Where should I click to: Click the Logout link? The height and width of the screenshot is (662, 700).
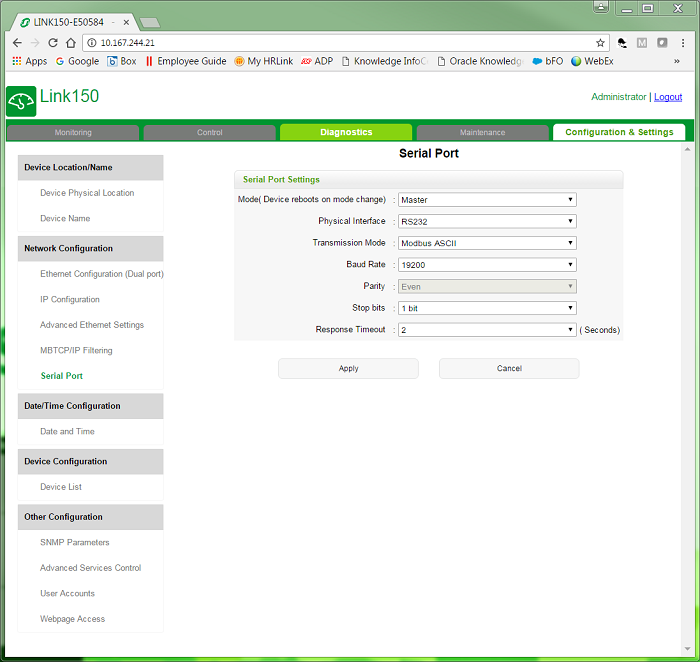click(x=668, y=97)
